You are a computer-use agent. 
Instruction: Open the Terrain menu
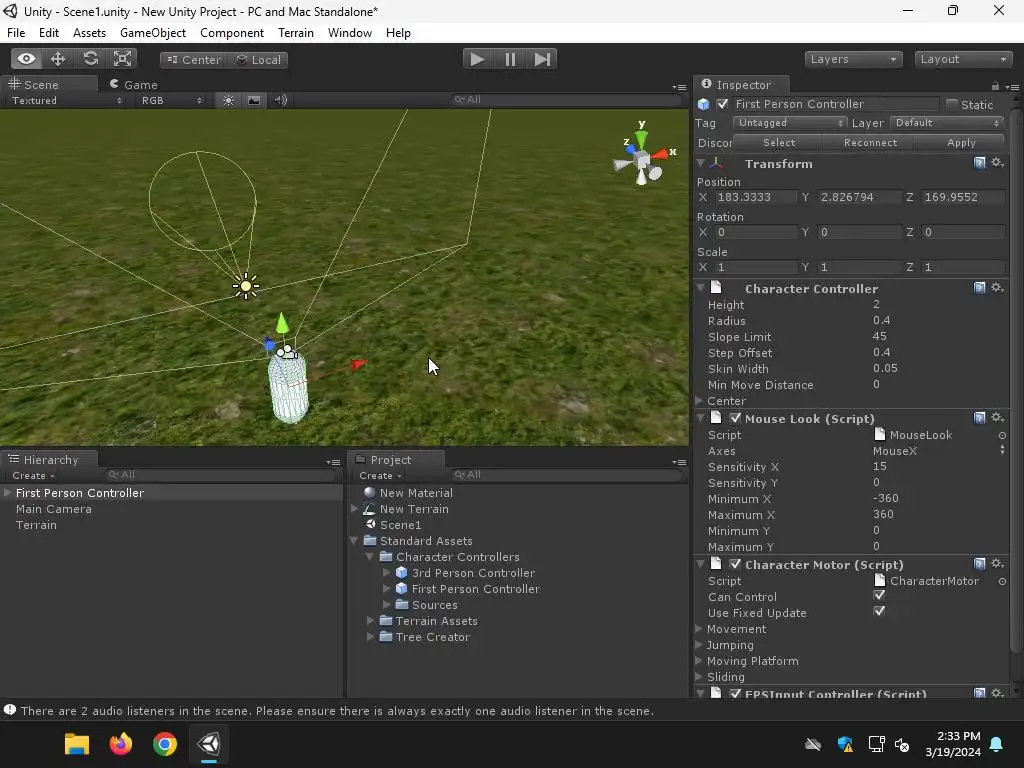coord(296,33)
